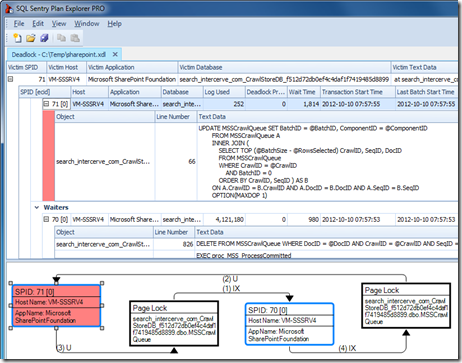Viewport: 462px width, 363px height.
Task: Collapse the Waiters section chevron
Action: (37, 207)
